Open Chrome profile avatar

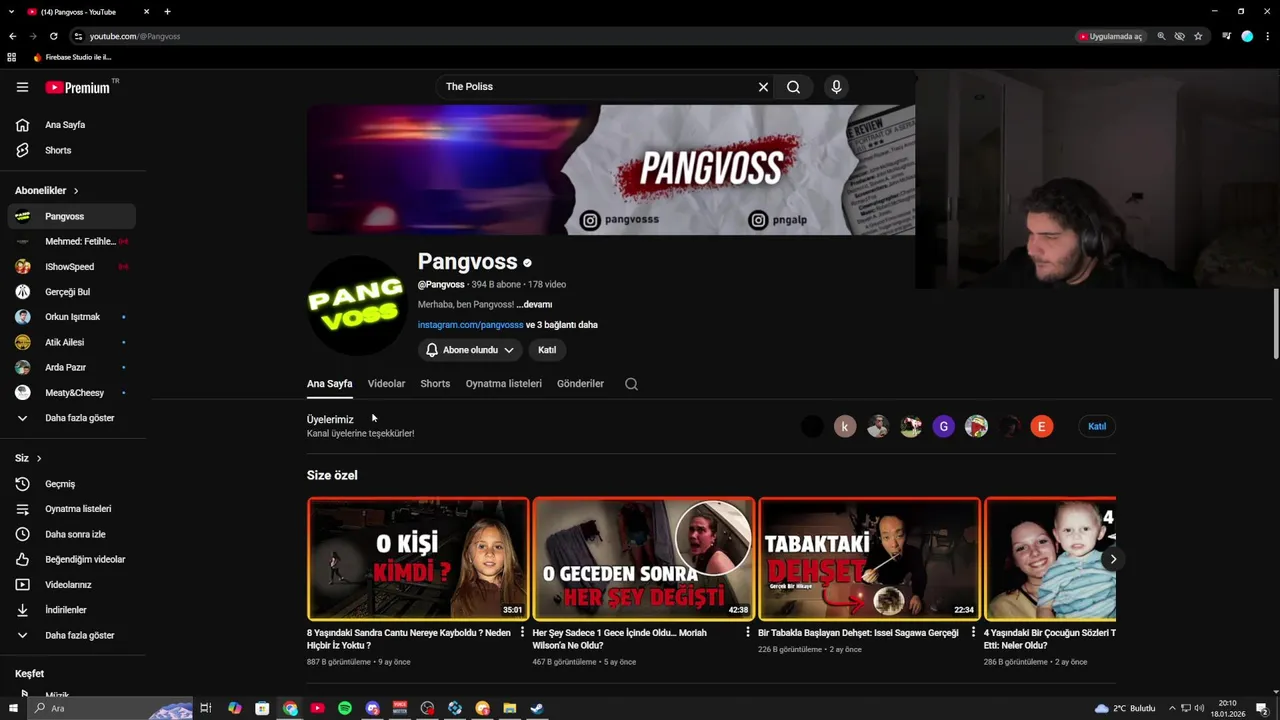point(1247,36)
